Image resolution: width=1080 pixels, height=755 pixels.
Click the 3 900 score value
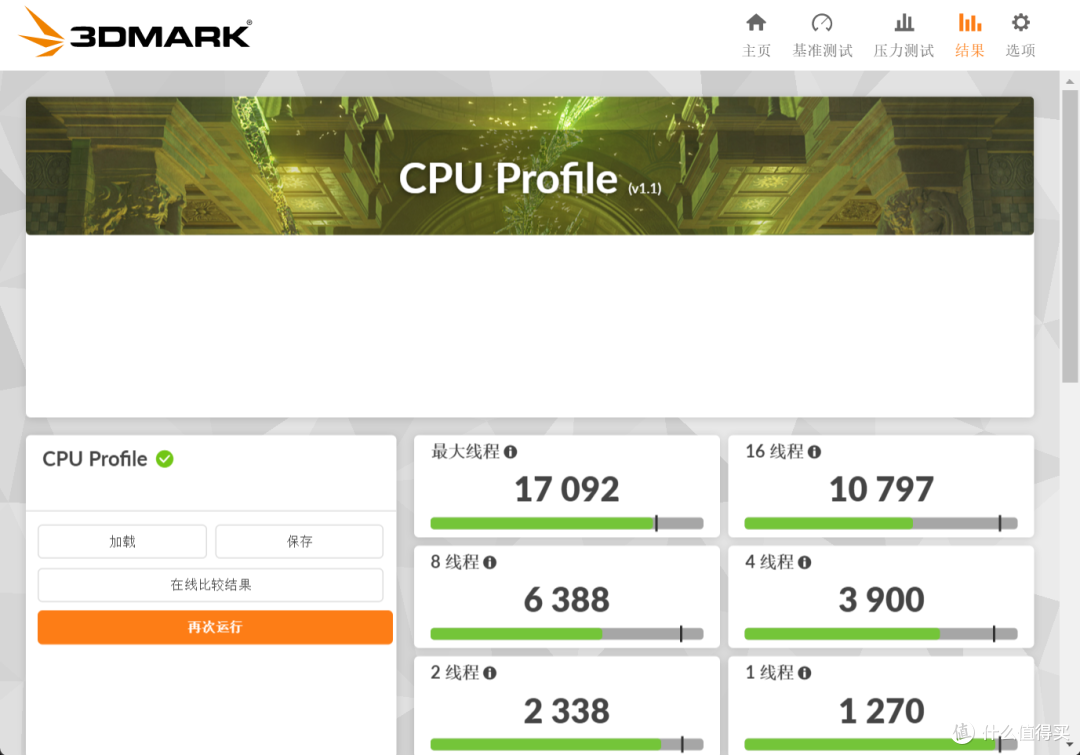tap(881, 599)
